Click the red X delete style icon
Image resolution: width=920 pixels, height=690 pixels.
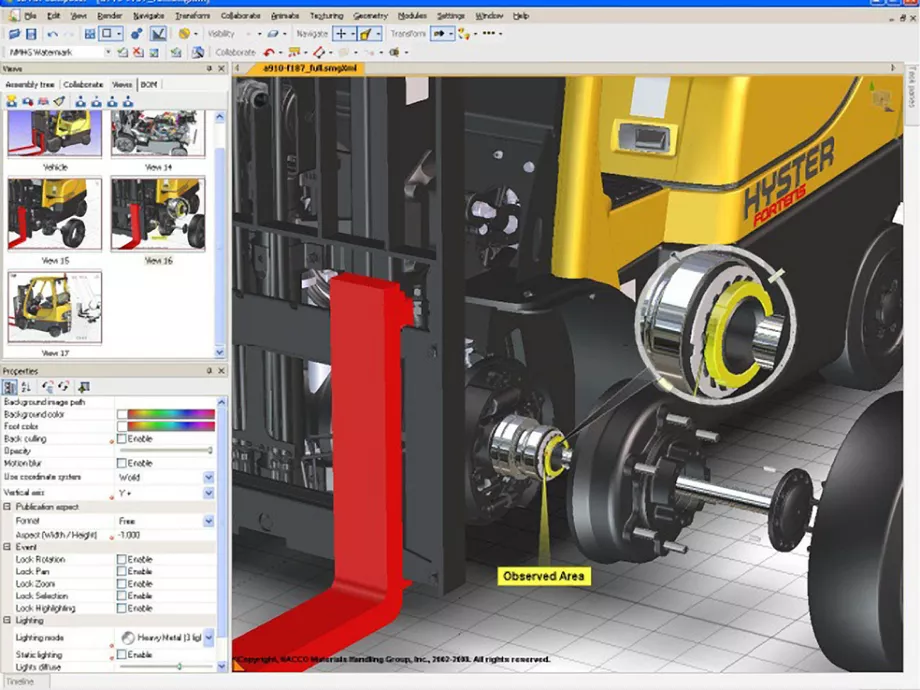click(x=138, y=52)
